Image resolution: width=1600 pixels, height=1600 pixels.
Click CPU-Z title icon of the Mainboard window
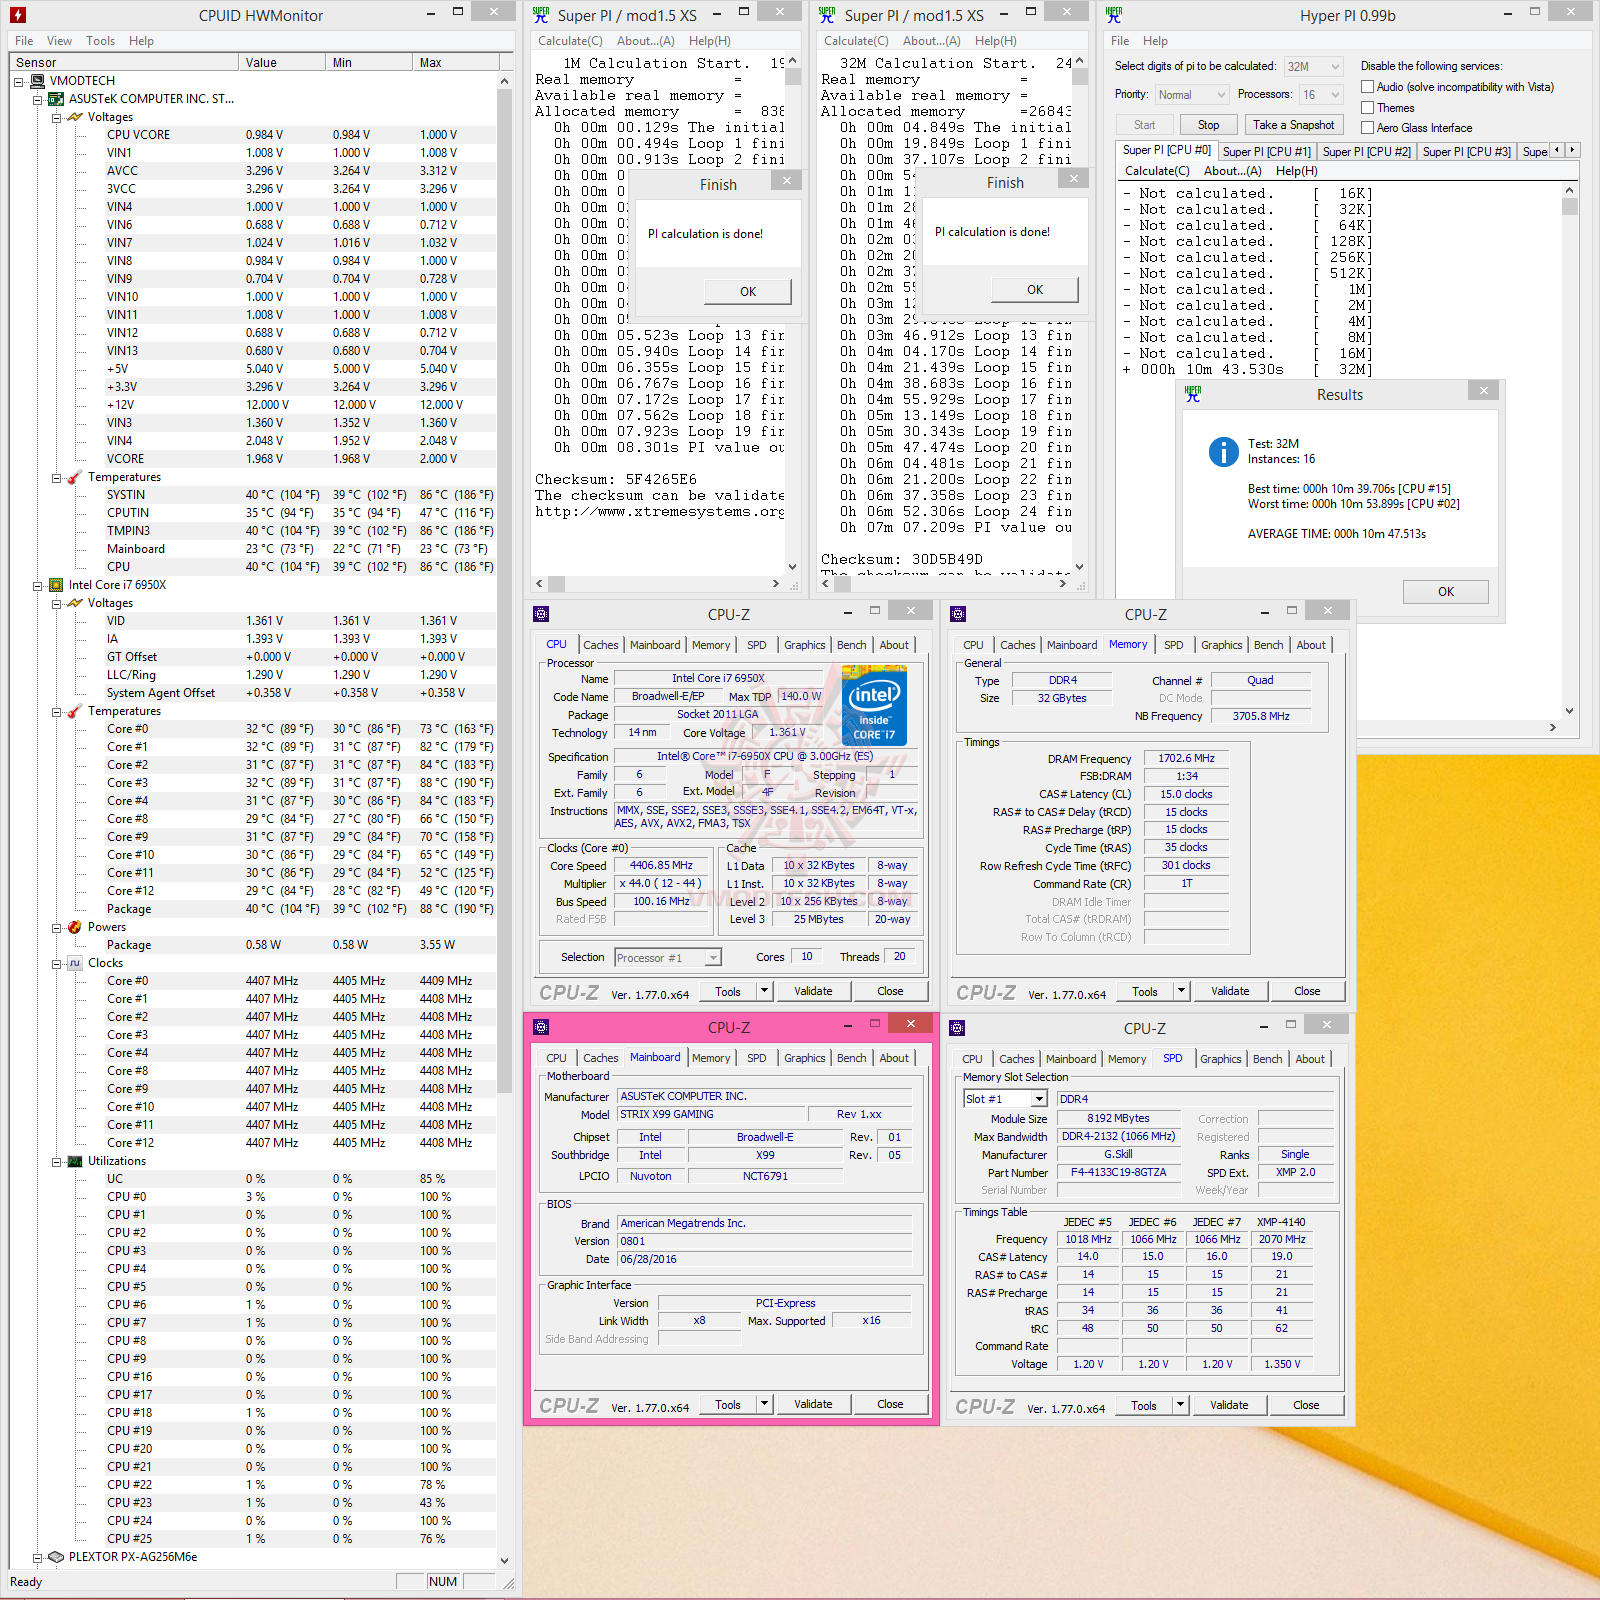(x=541, y=1027)
